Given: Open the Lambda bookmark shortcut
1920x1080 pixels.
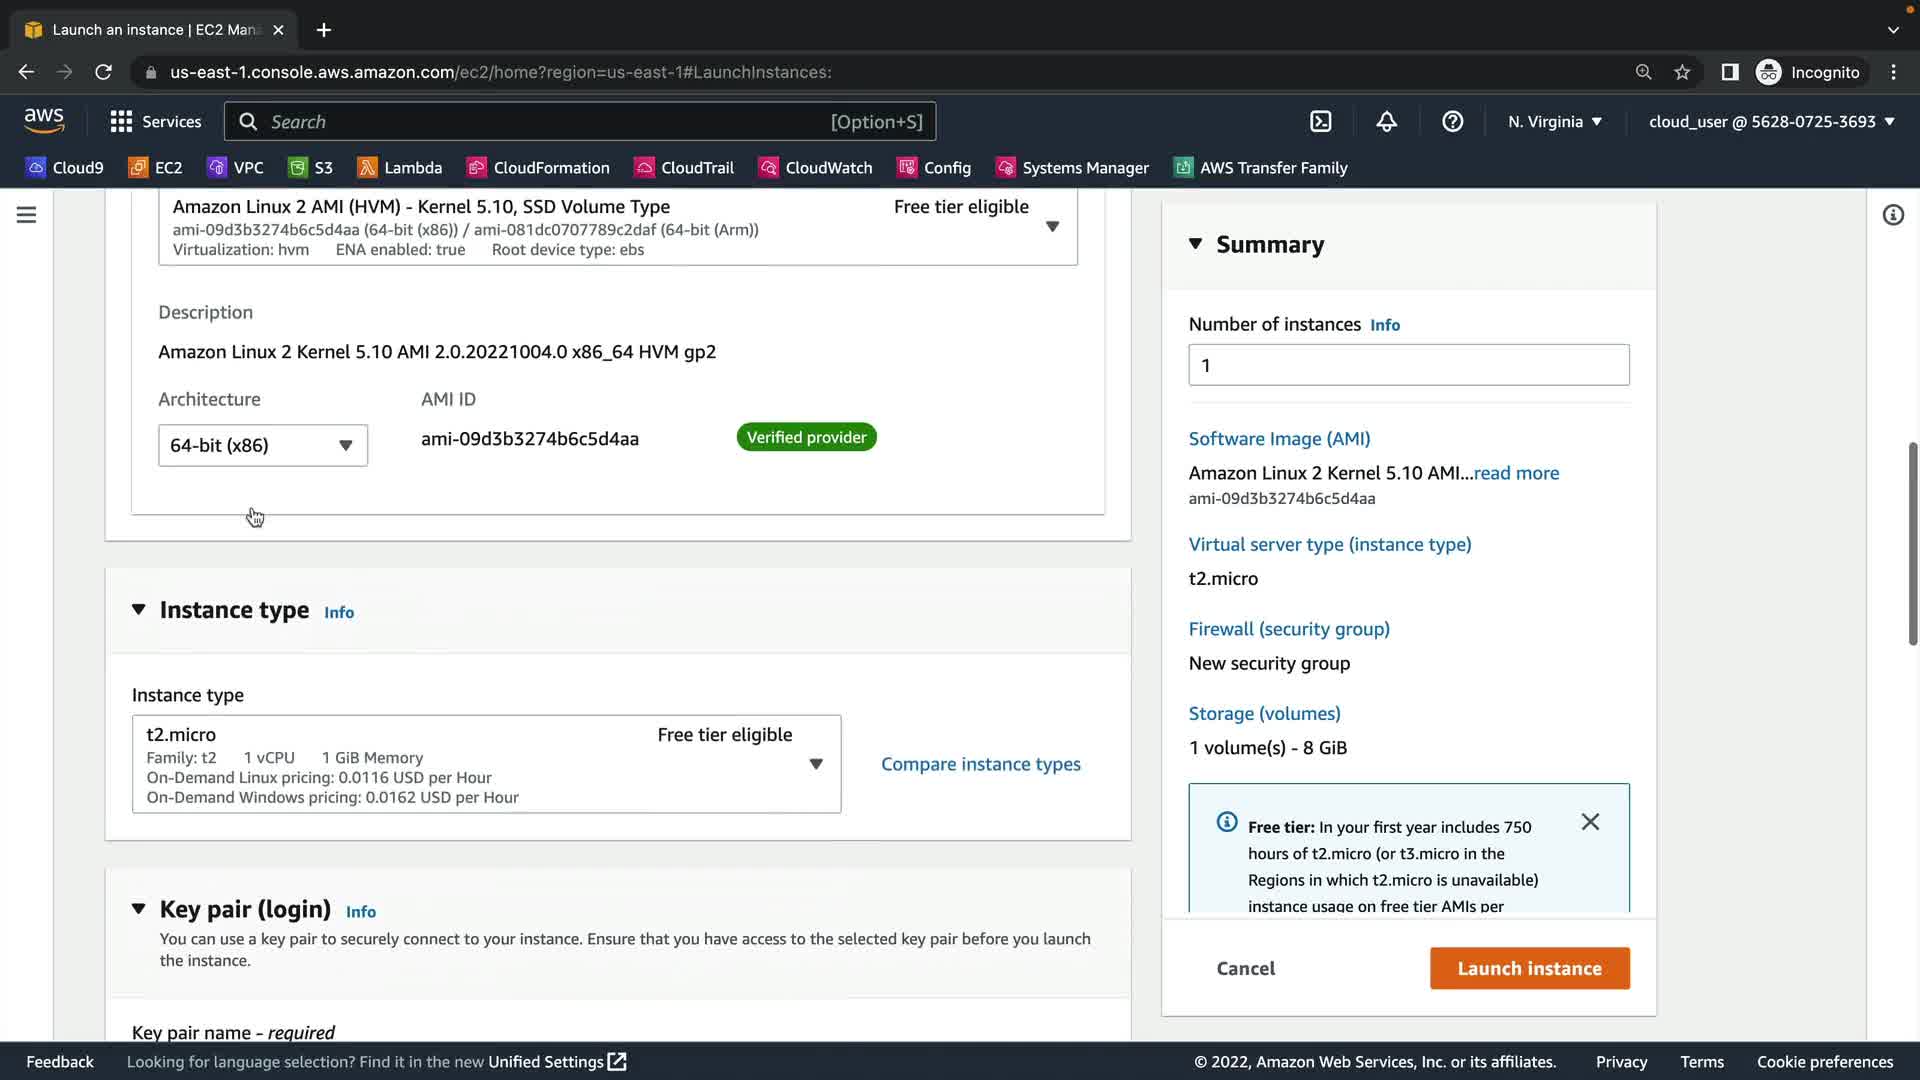Looking at the screenshot, I should [x=399, y=168].
